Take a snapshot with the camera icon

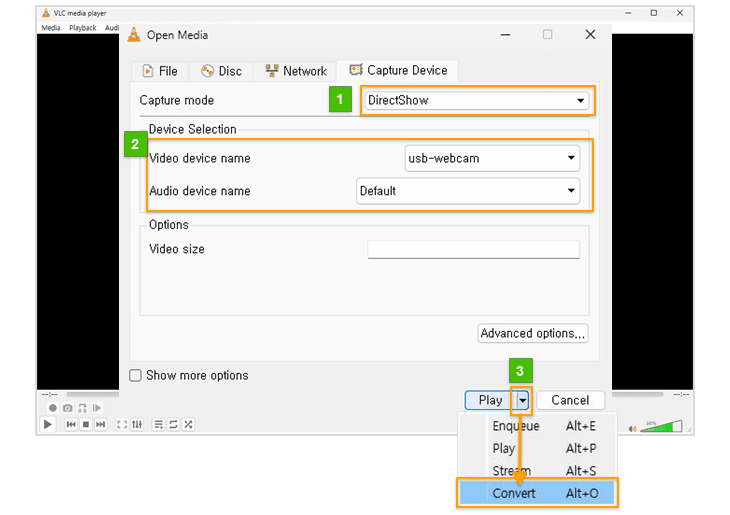68,408
